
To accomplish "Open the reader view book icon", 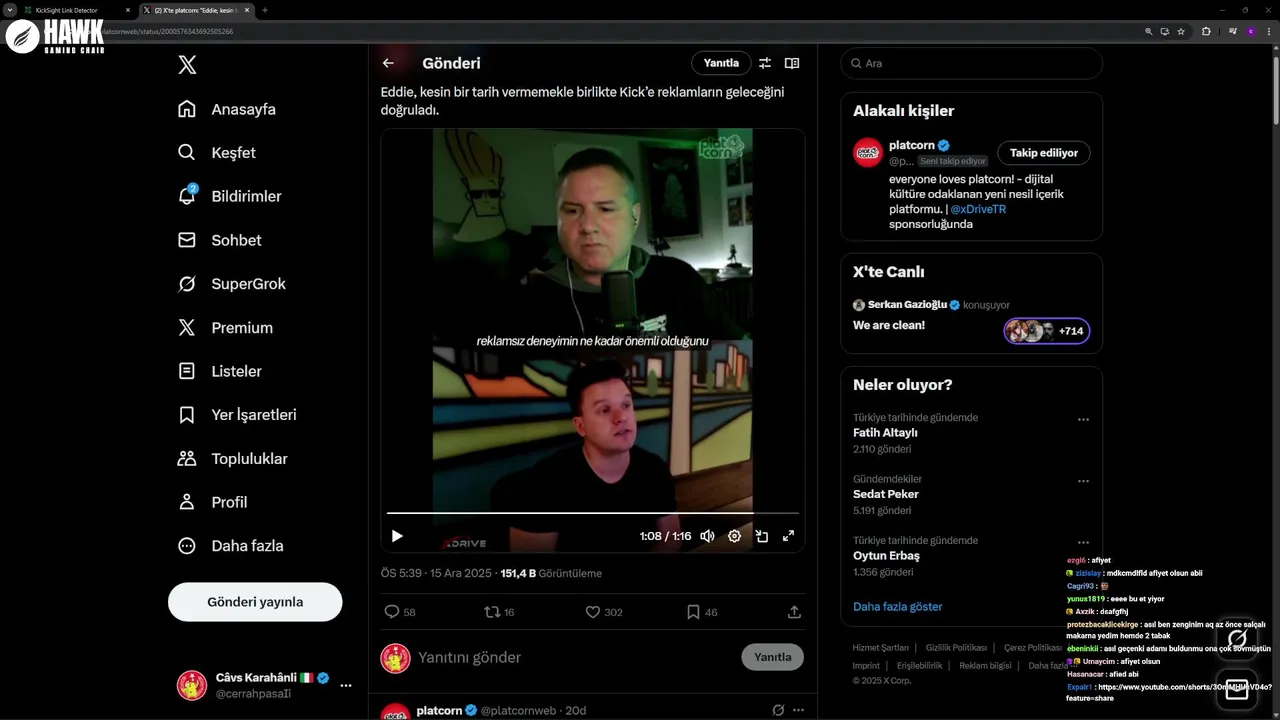I will coord(792,63).
